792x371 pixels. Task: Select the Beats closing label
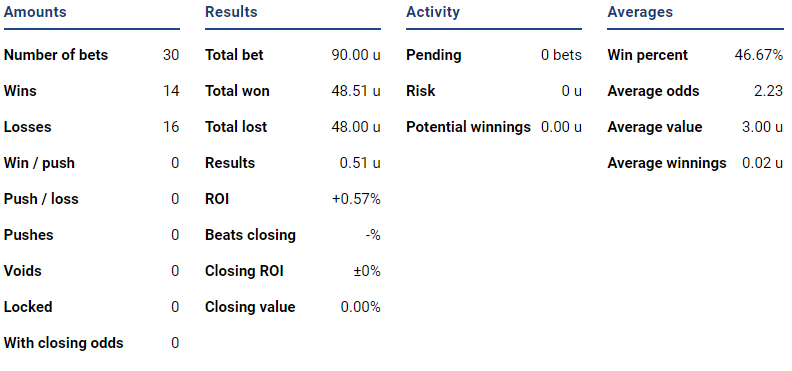click(x=250, y=235)
